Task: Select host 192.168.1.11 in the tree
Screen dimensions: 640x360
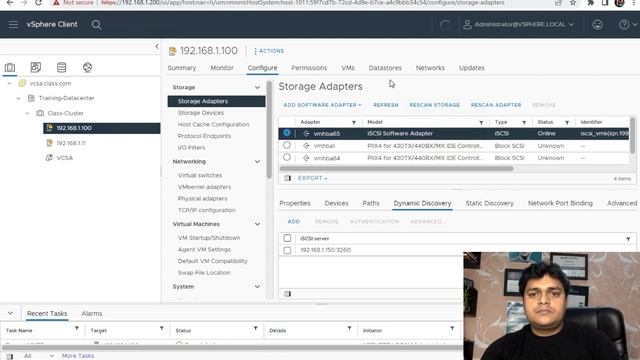Action: pyautogui.click(x=71, y=143)
